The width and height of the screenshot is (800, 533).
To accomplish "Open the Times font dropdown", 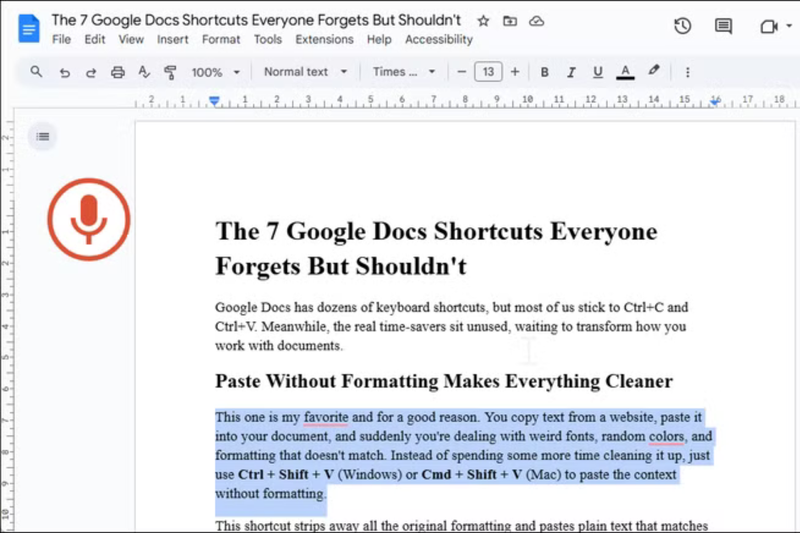I will (x=404, y=72).
